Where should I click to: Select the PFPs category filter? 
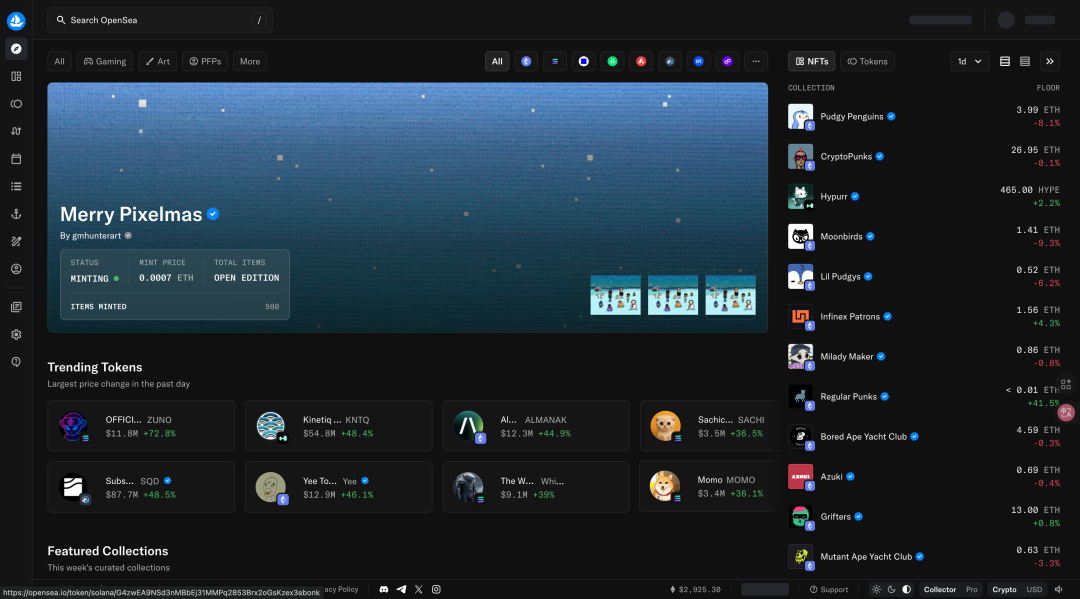coord(205,61)
